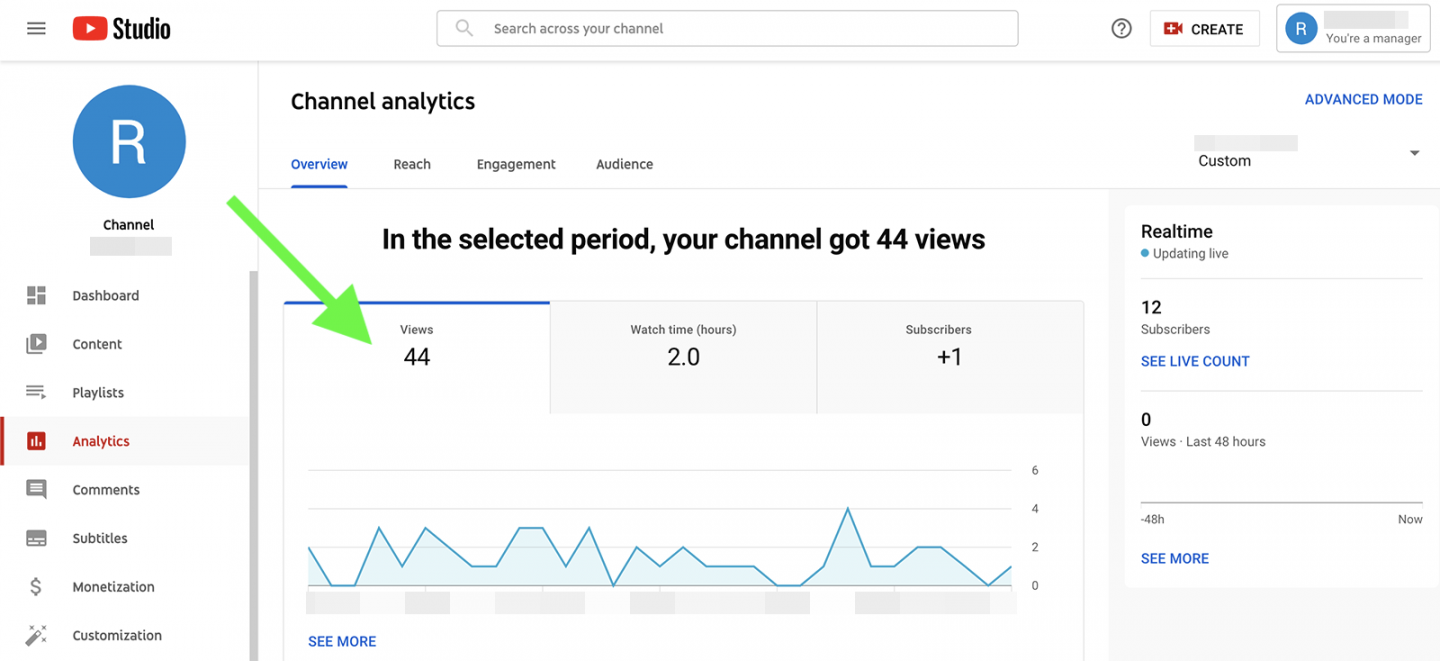The height and width of the screenshot is (661, 1440).
Task: Open the Monetization dollar icon
Action: [36, 586]
